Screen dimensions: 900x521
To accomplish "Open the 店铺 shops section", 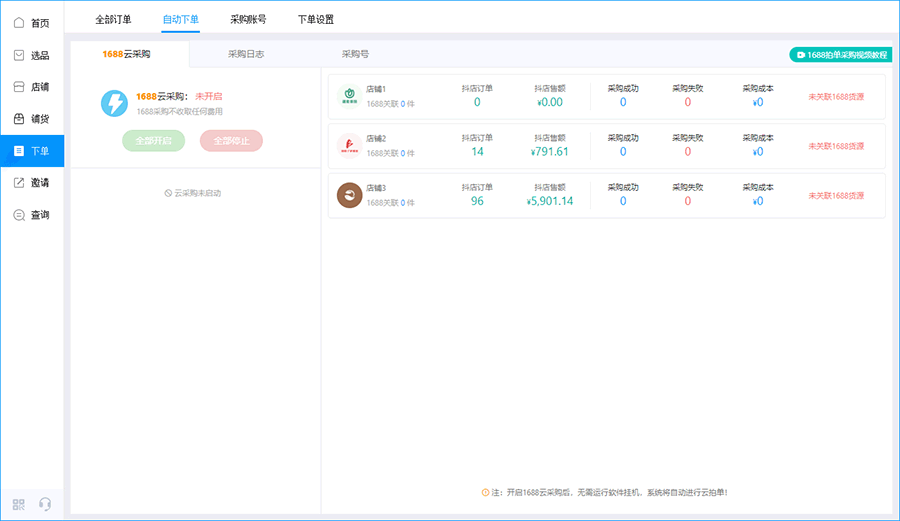I will 32,87.
